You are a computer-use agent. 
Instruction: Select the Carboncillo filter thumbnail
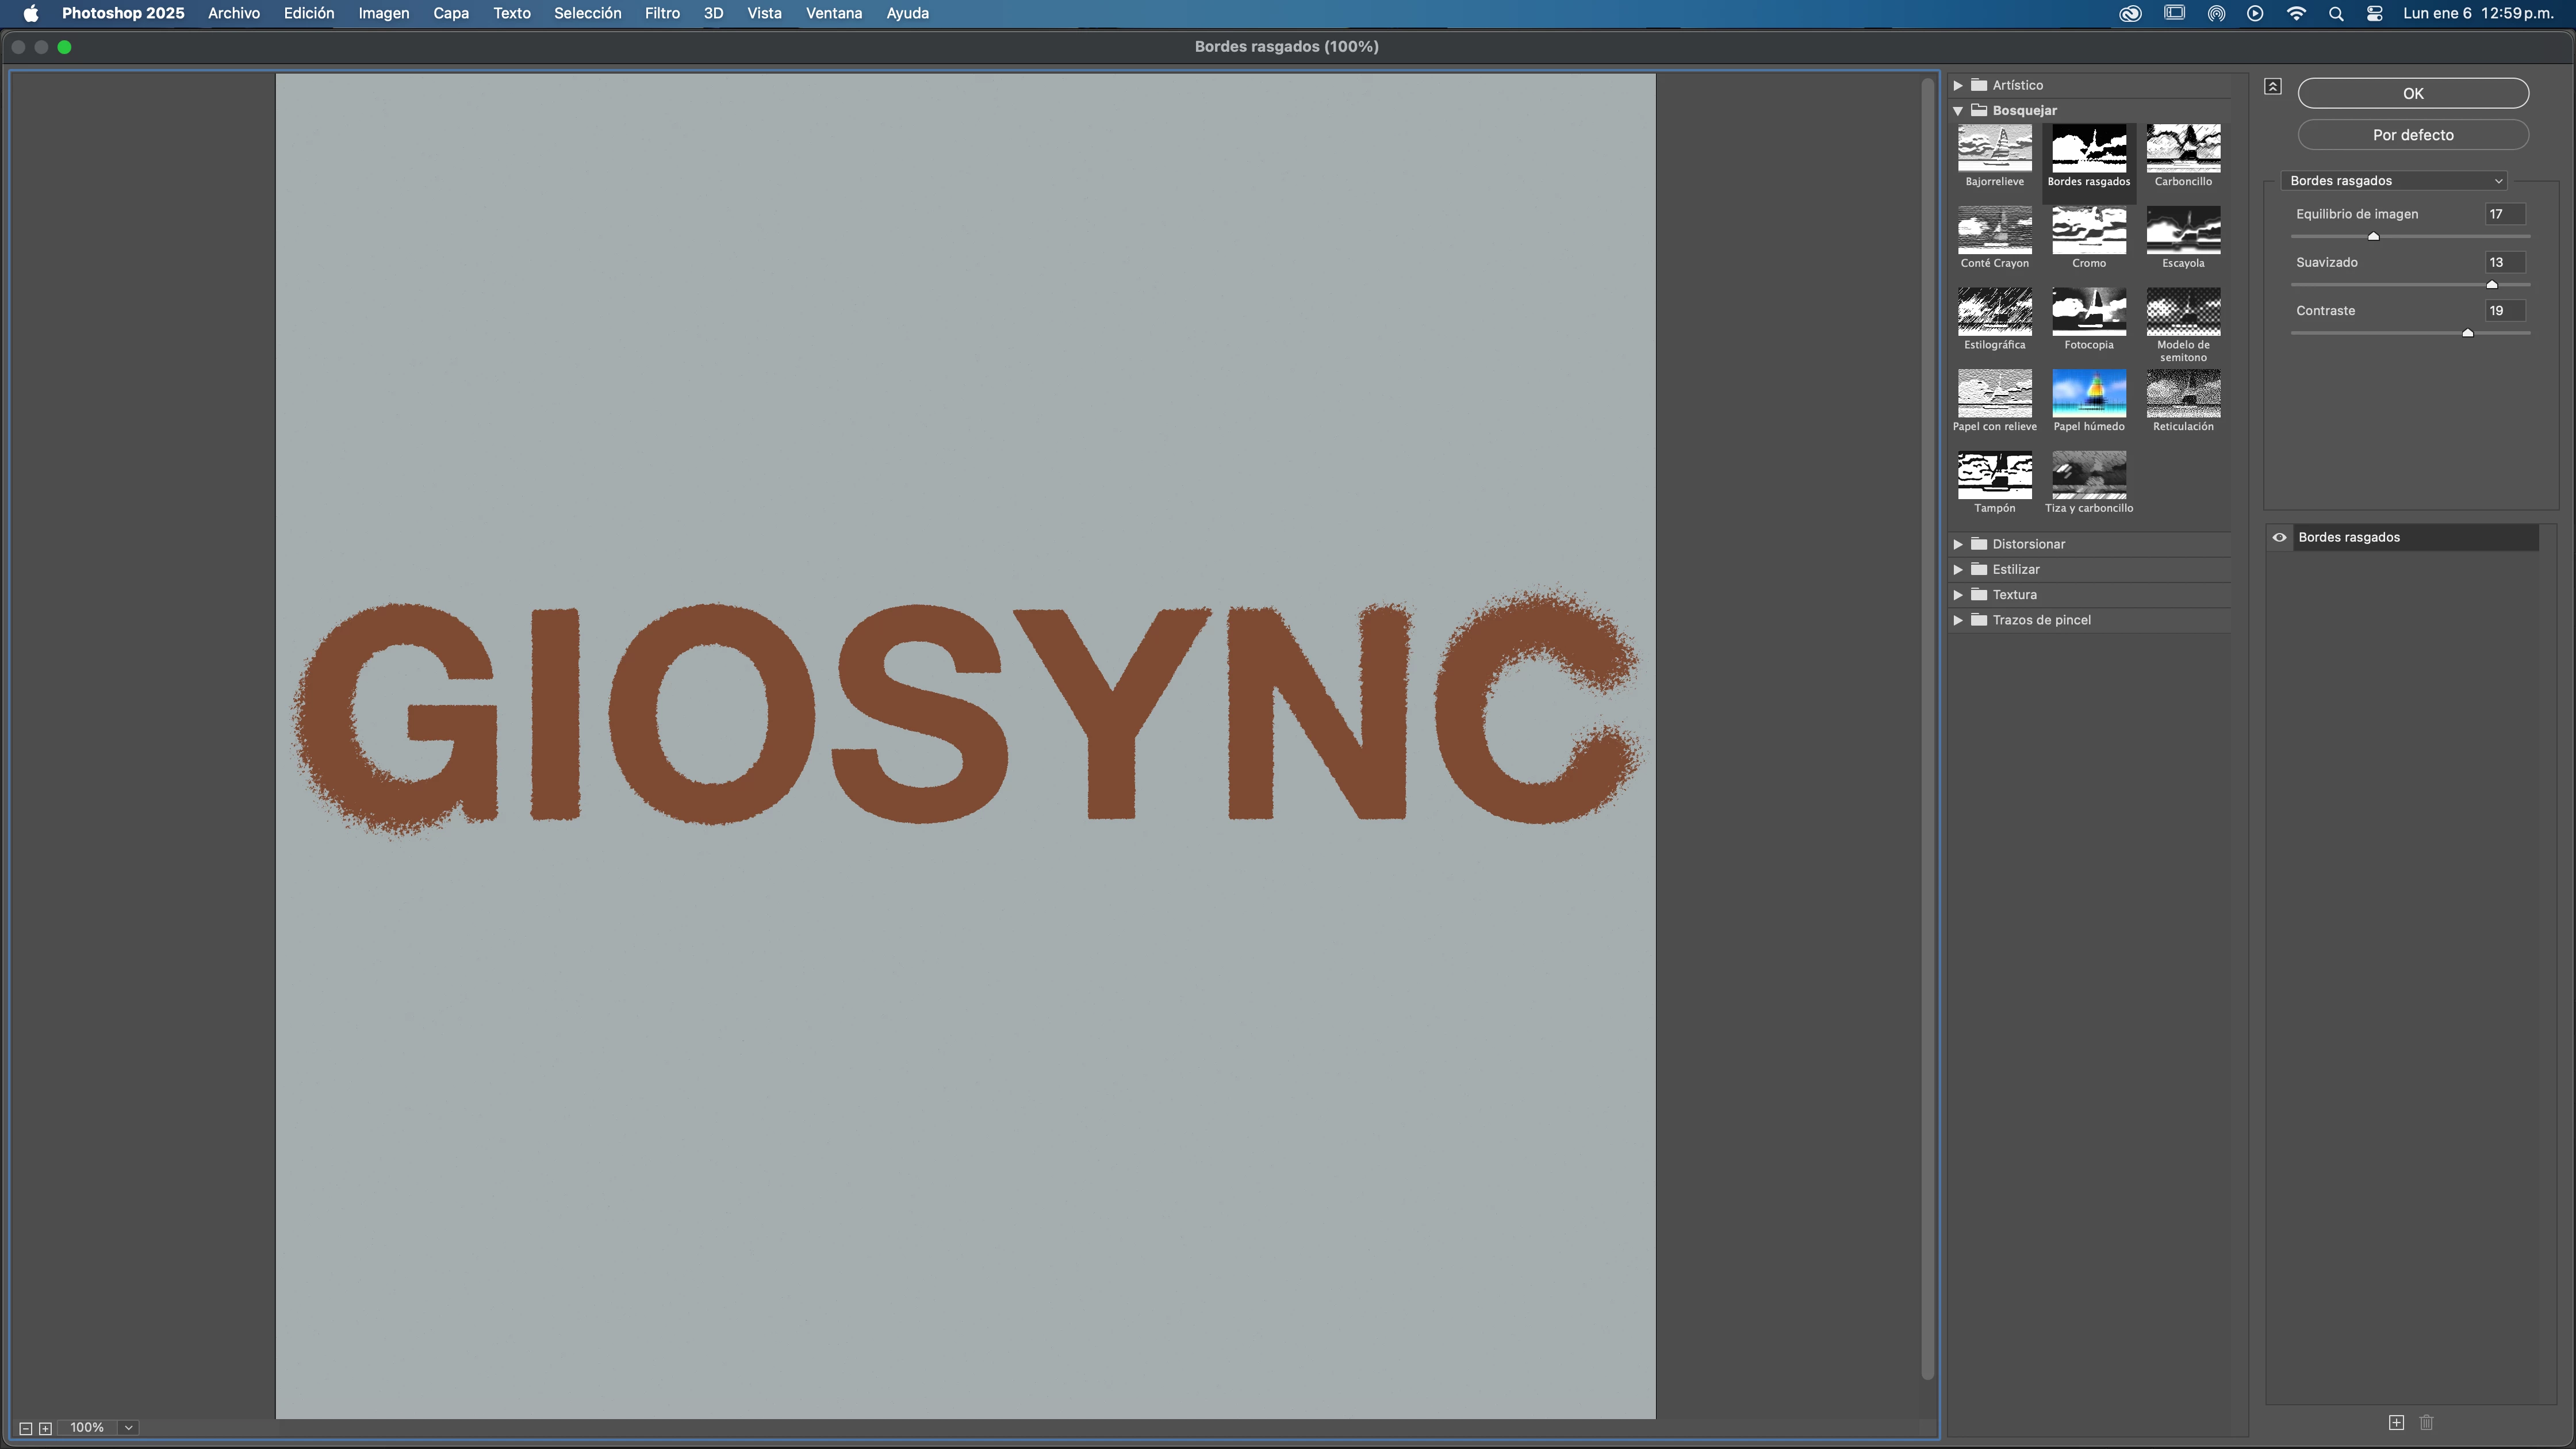(x=2183, y=149)
